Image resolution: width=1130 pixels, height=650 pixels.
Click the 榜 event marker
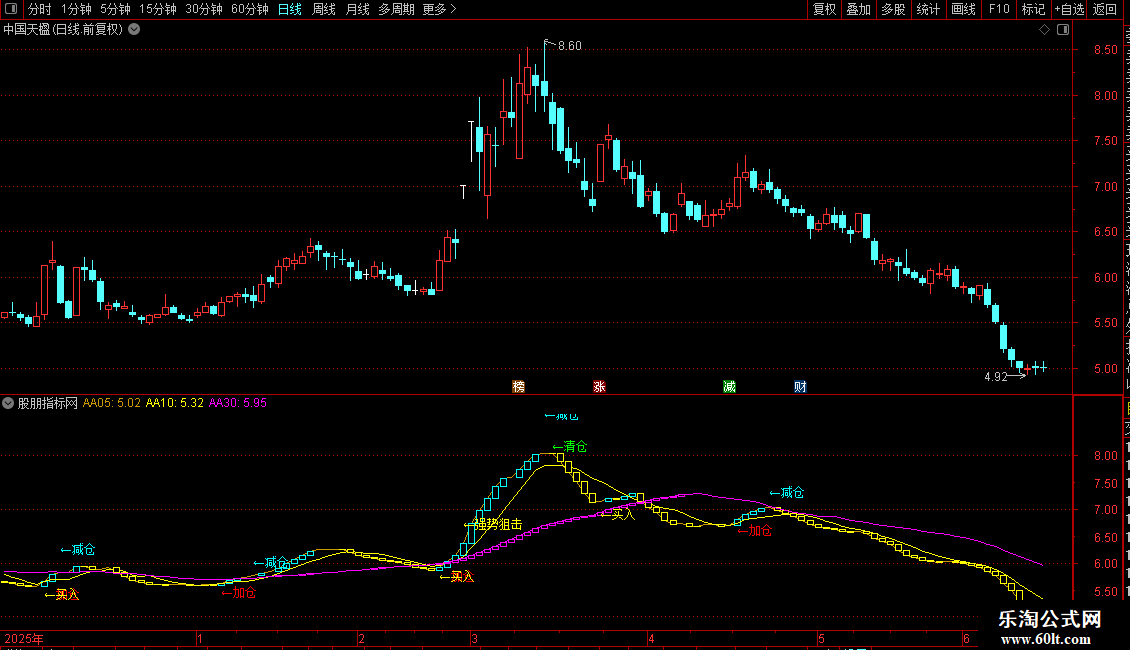(518, 387)
